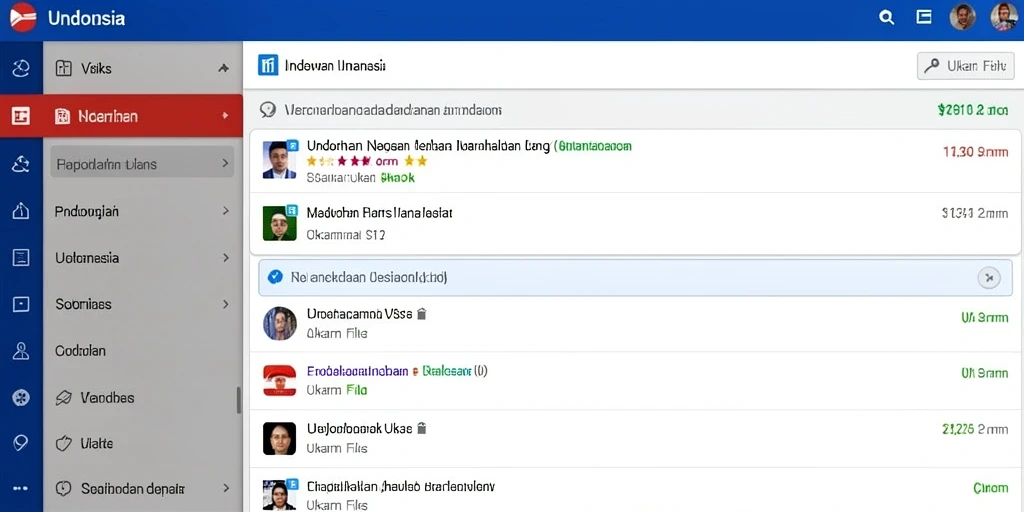Expand the Noenhan arrow
Viewport: 1024px width, 512px height.
[225, 116]
